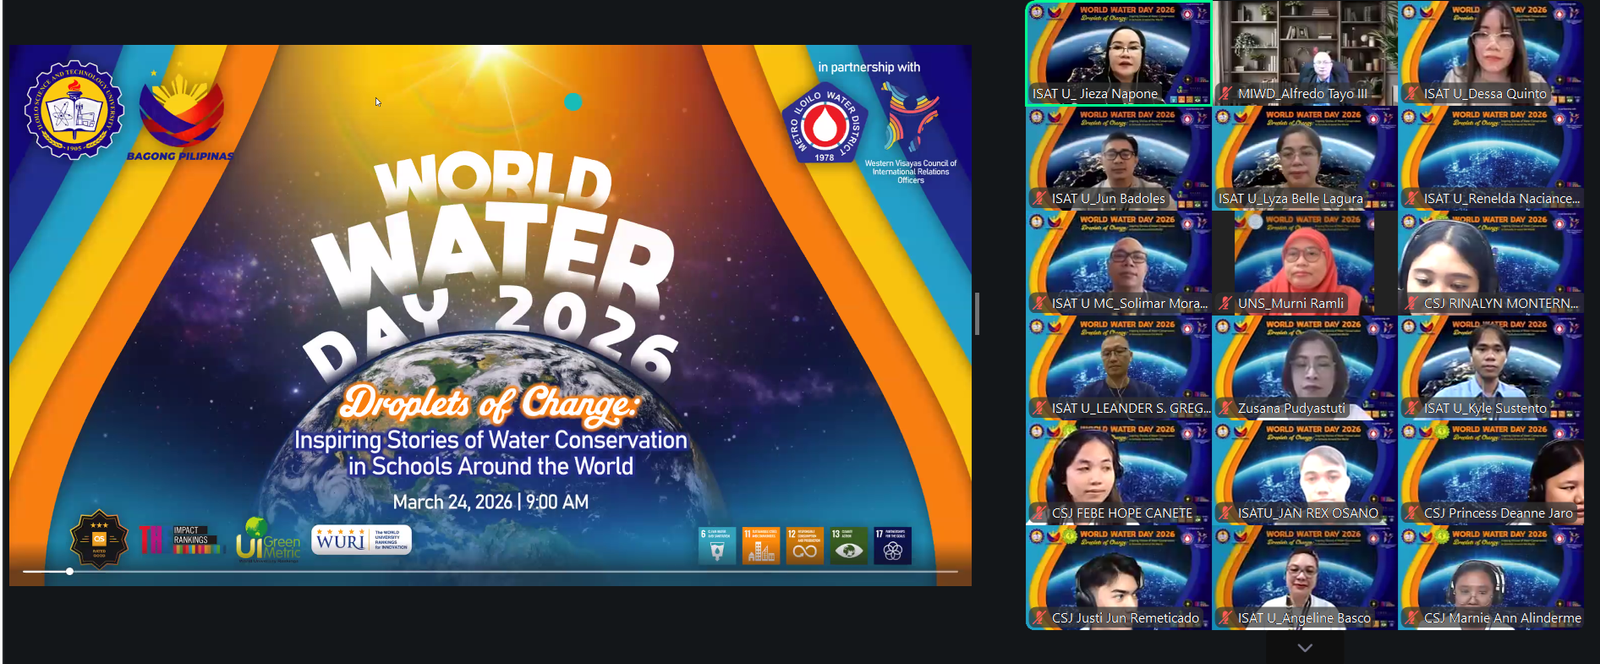The width and height of the screenshot is (1600, 664).
Task: Click muted mic icon beside Kyle Sustento
Action: click(1411, 409)
